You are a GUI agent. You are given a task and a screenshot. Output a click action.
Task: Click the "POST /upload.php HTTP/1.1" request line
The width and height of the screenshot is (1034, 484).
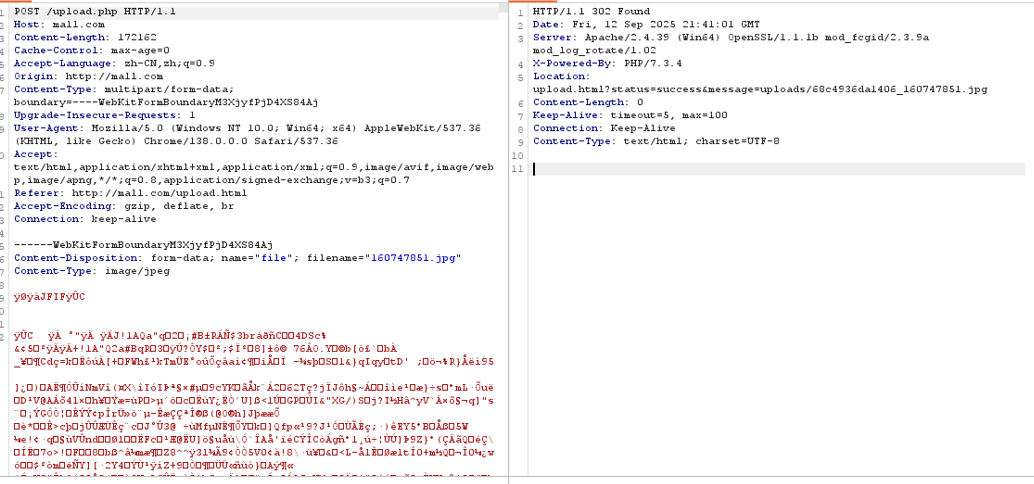click(x=95, y=12)
